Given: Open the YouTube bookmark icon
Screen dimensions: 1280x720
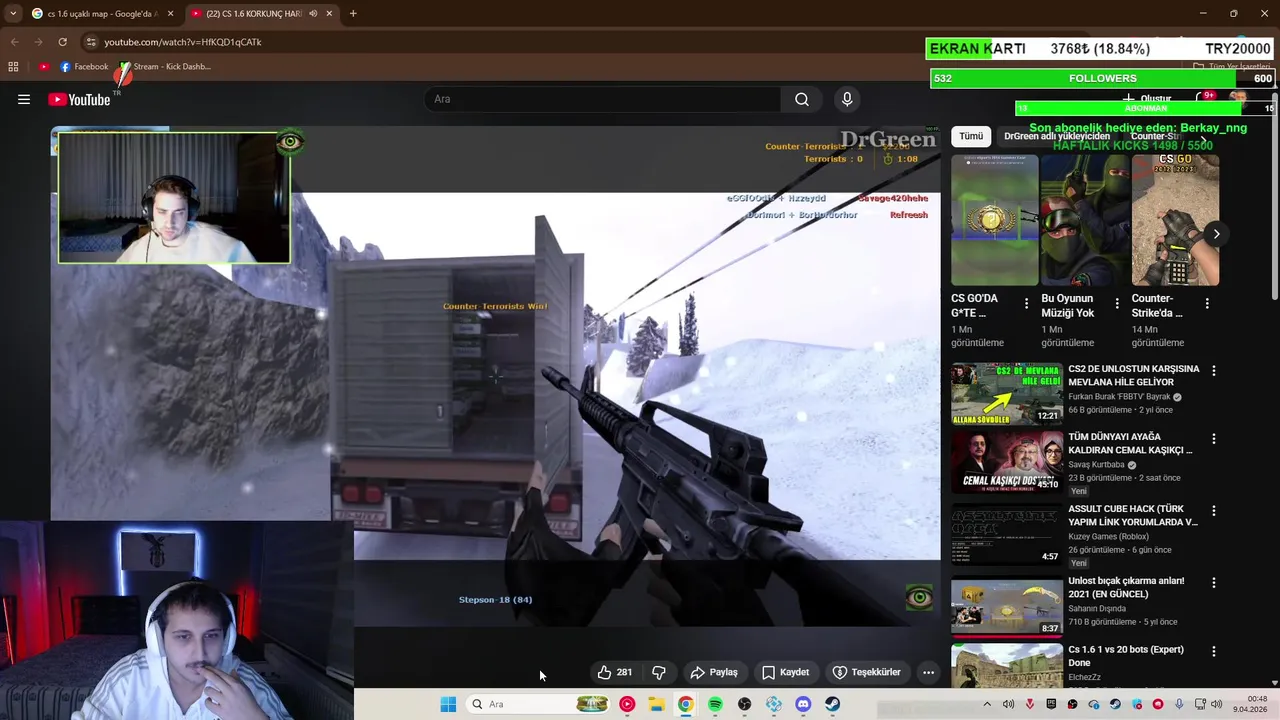Looking at the screenshot, I should point(44,67).
